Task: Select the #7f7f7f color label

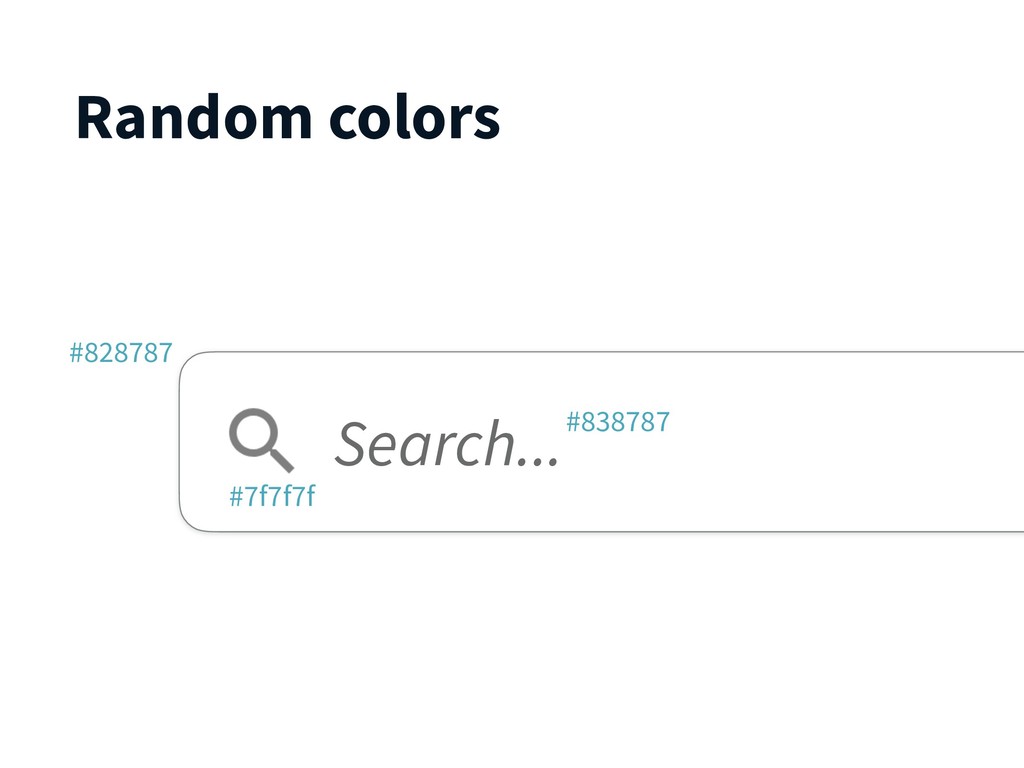Action: 272,496
